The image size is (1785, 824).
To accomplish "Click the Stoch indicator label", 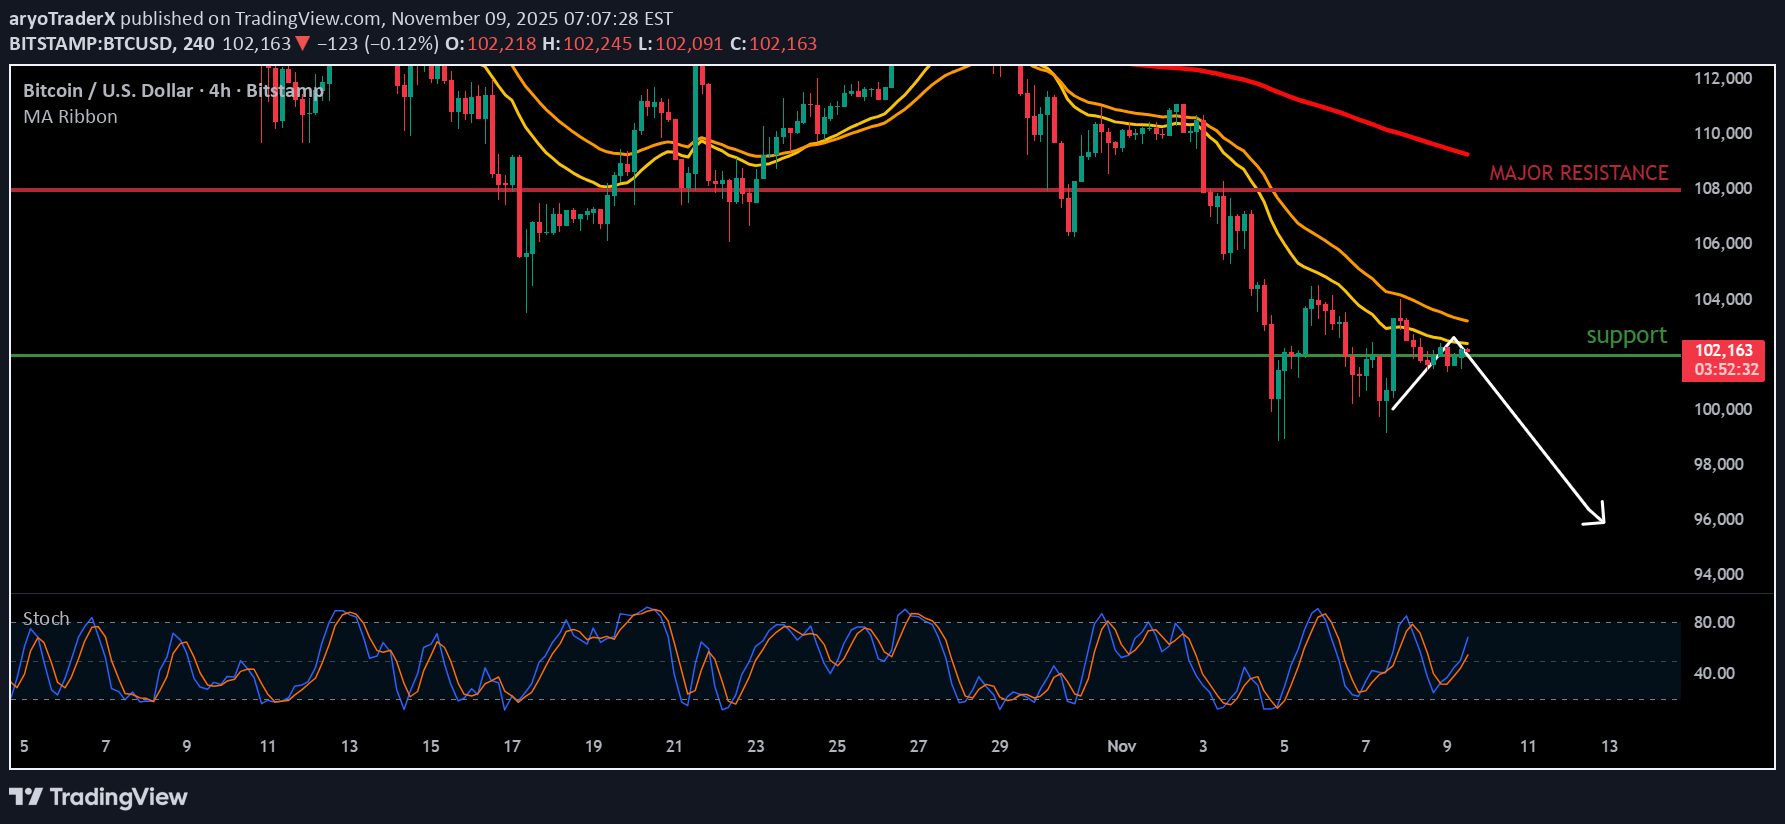I will click(x=46, y=619).
